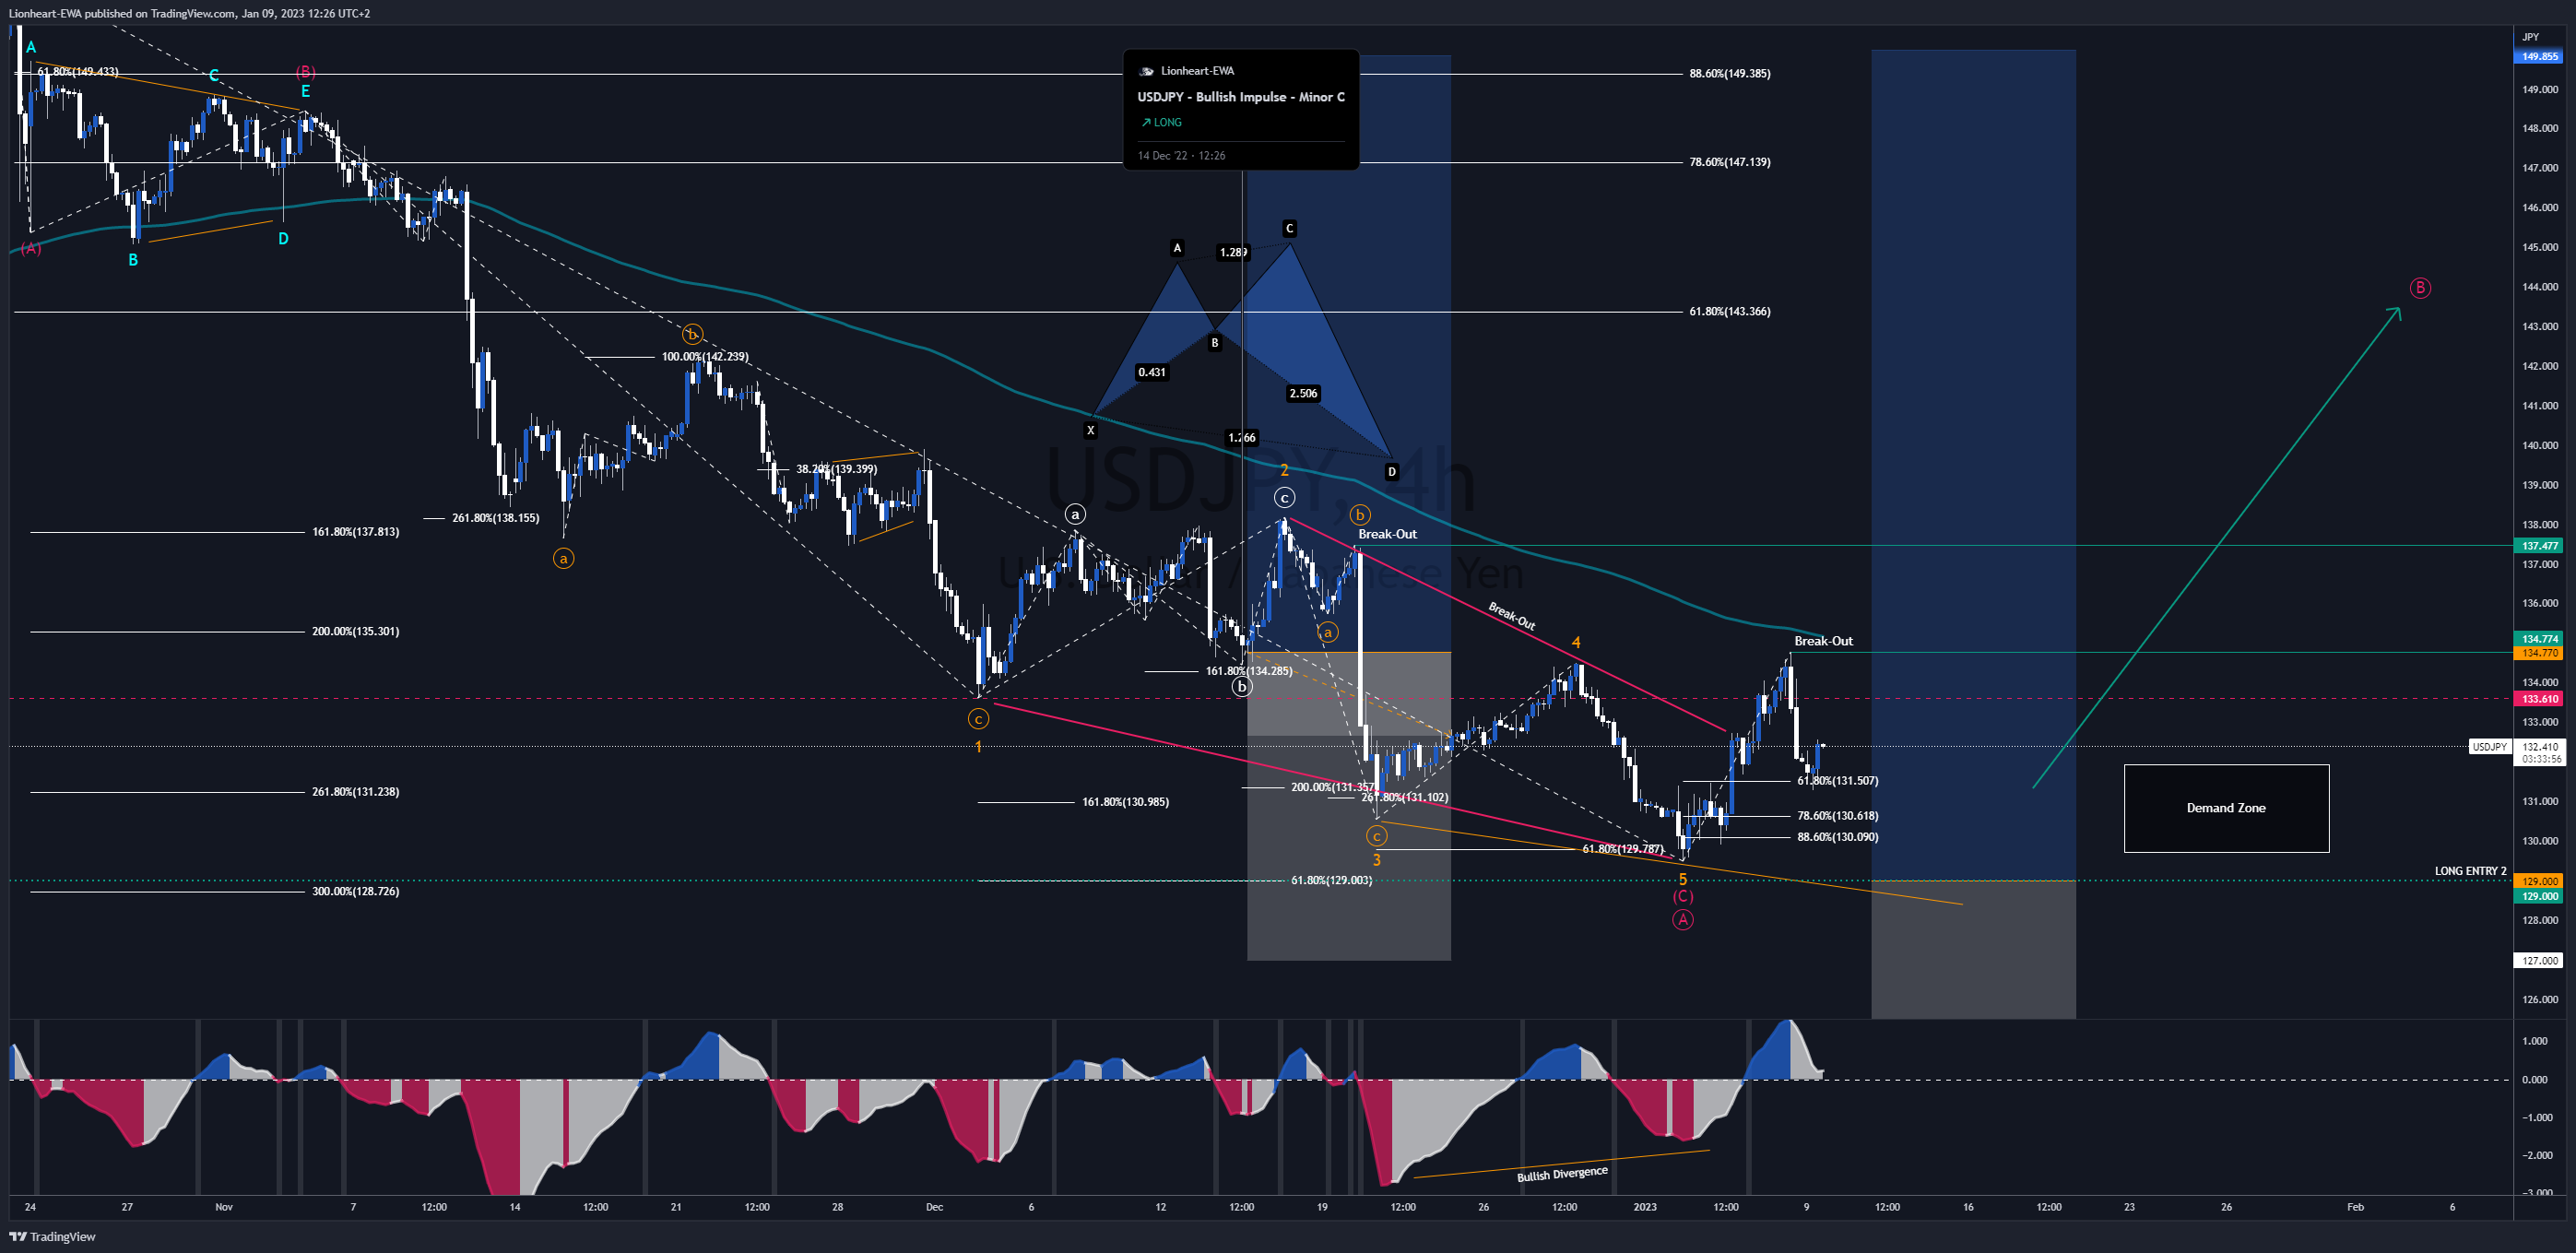This screenshot has height=1253, width=2576.
Task: Click the 261.80%(131.238) extension label
Action: [355, 791]
